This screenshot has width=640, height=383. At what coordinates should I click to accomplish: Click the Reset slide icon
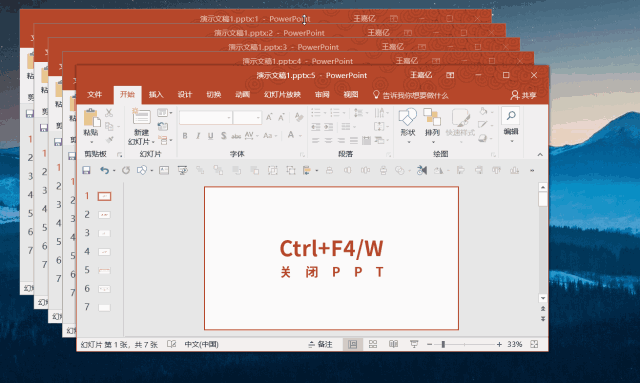(x=163, y=127)
